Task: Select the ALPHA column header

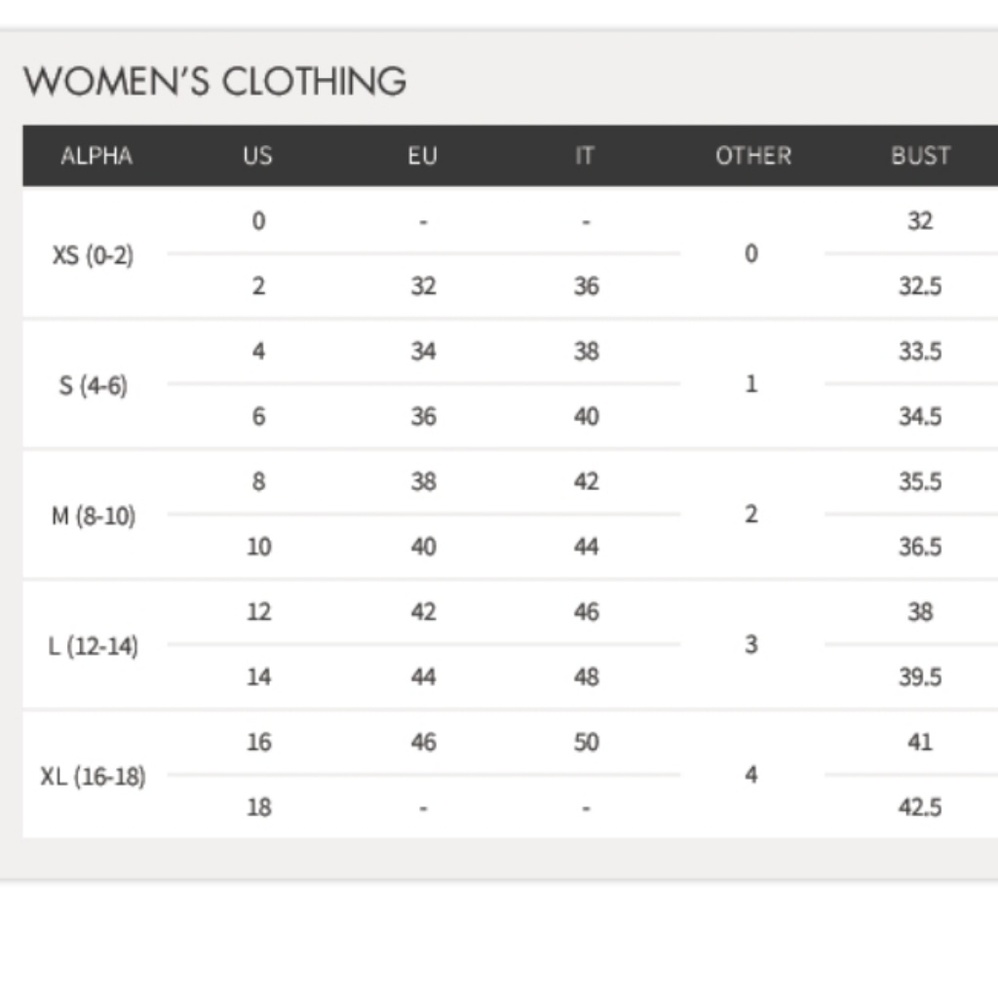Action: point(96,156)
